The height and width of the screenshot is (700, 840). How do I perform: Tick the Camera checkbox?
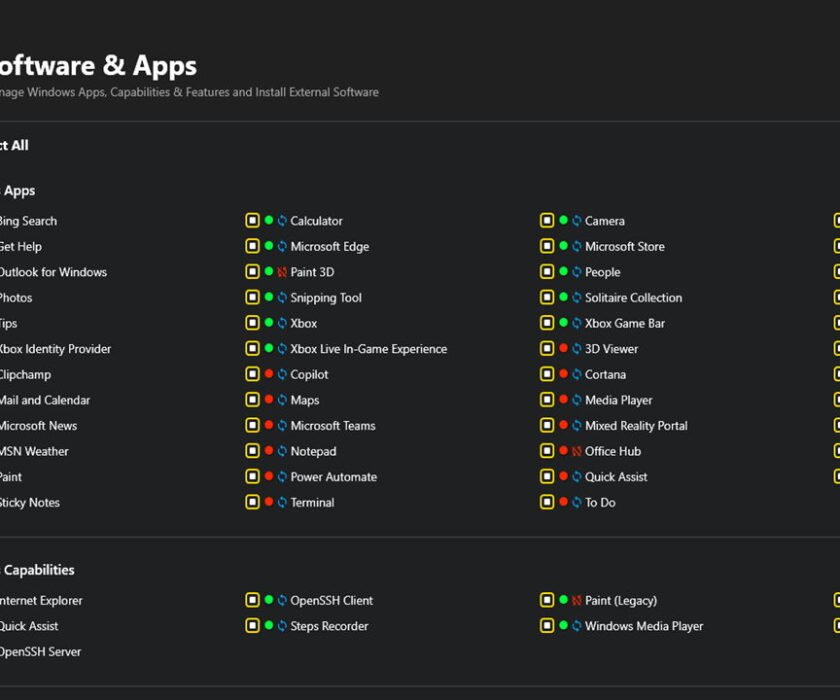coord(547,221)
